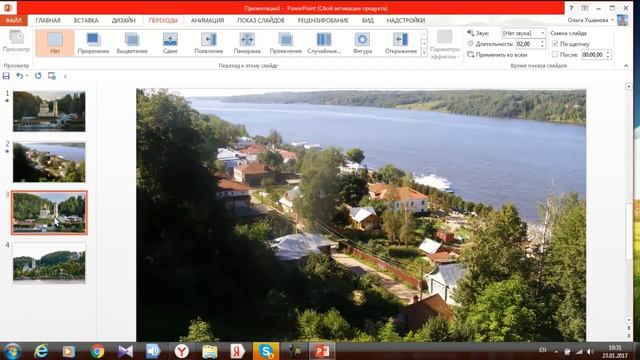Open Yandex browser from taskbar
640x360 pixels.
pos(182,351)
